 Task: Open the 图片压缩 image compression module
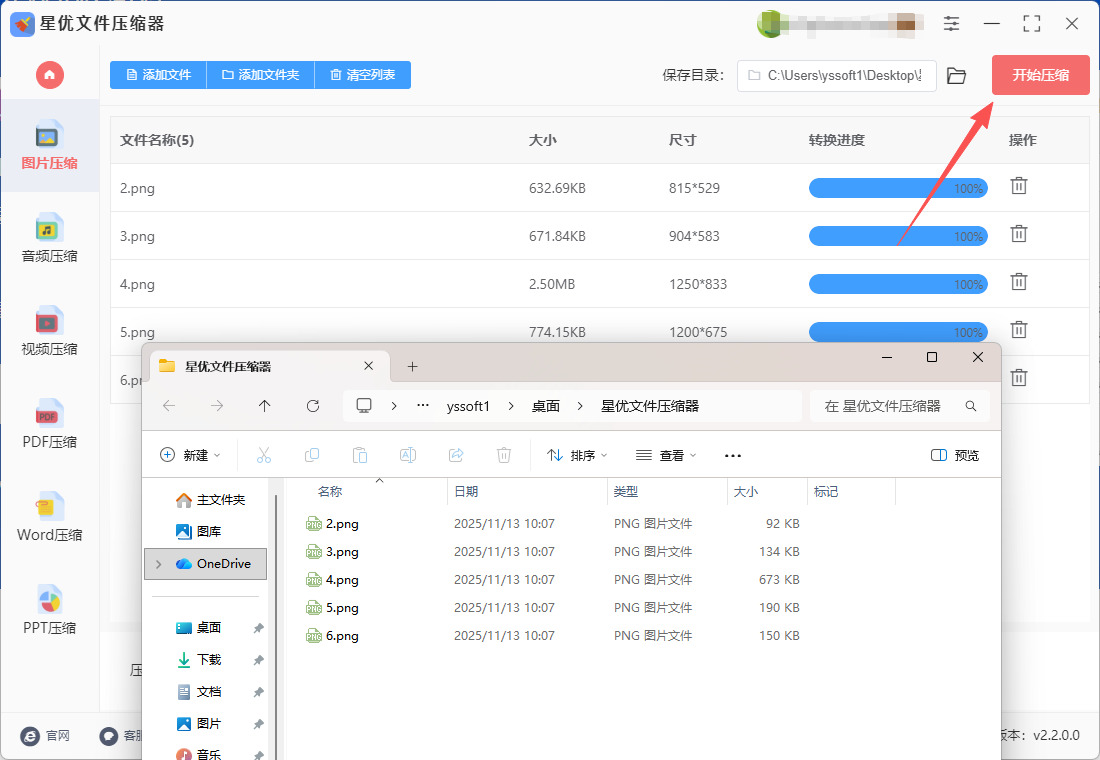click(49, 146)
